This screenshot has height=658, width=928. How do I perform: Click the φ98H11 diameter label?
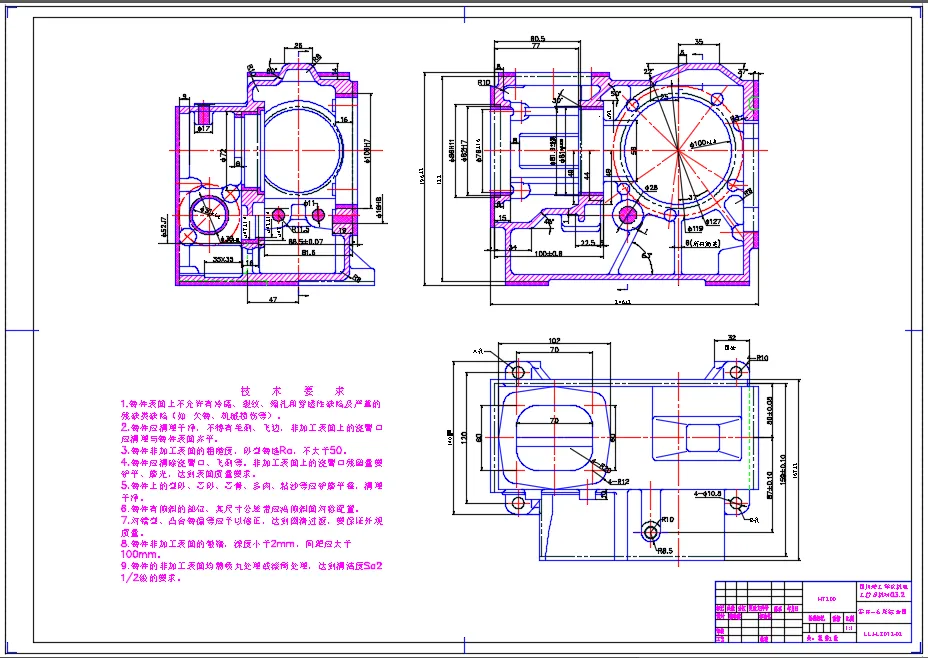[x=453, y=151]
